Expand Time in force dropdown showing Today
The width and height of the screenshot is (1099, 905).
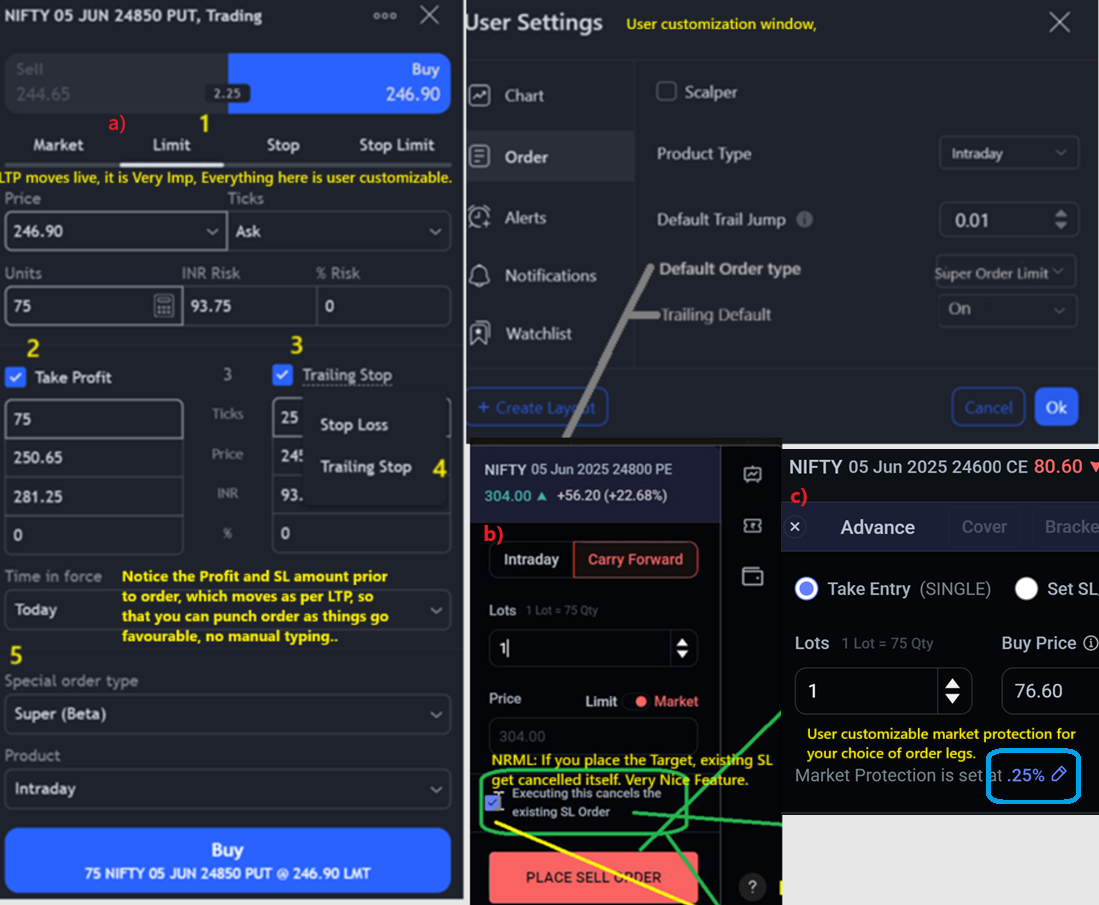tap(227, 609)
